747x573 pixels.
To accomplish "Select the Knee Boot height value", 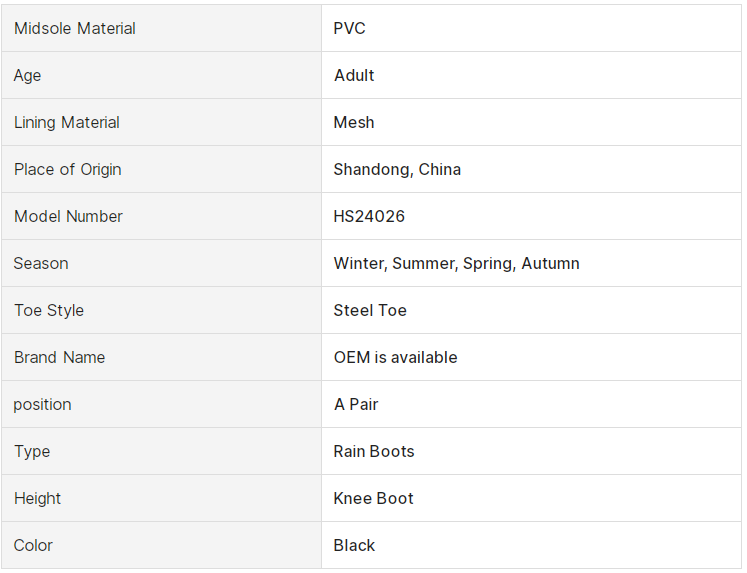I will point(374,498).
